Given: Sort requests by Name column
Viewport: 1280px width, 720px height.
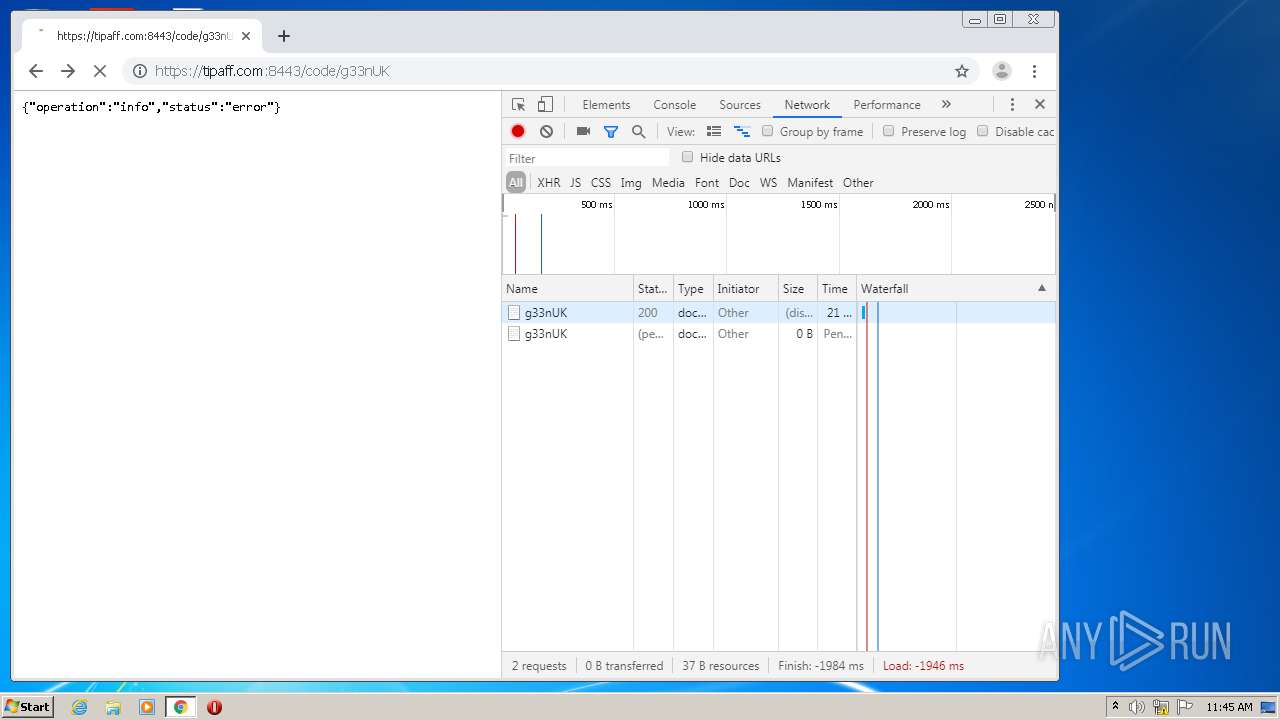Looking at the screenshot, I should [568, 288].
